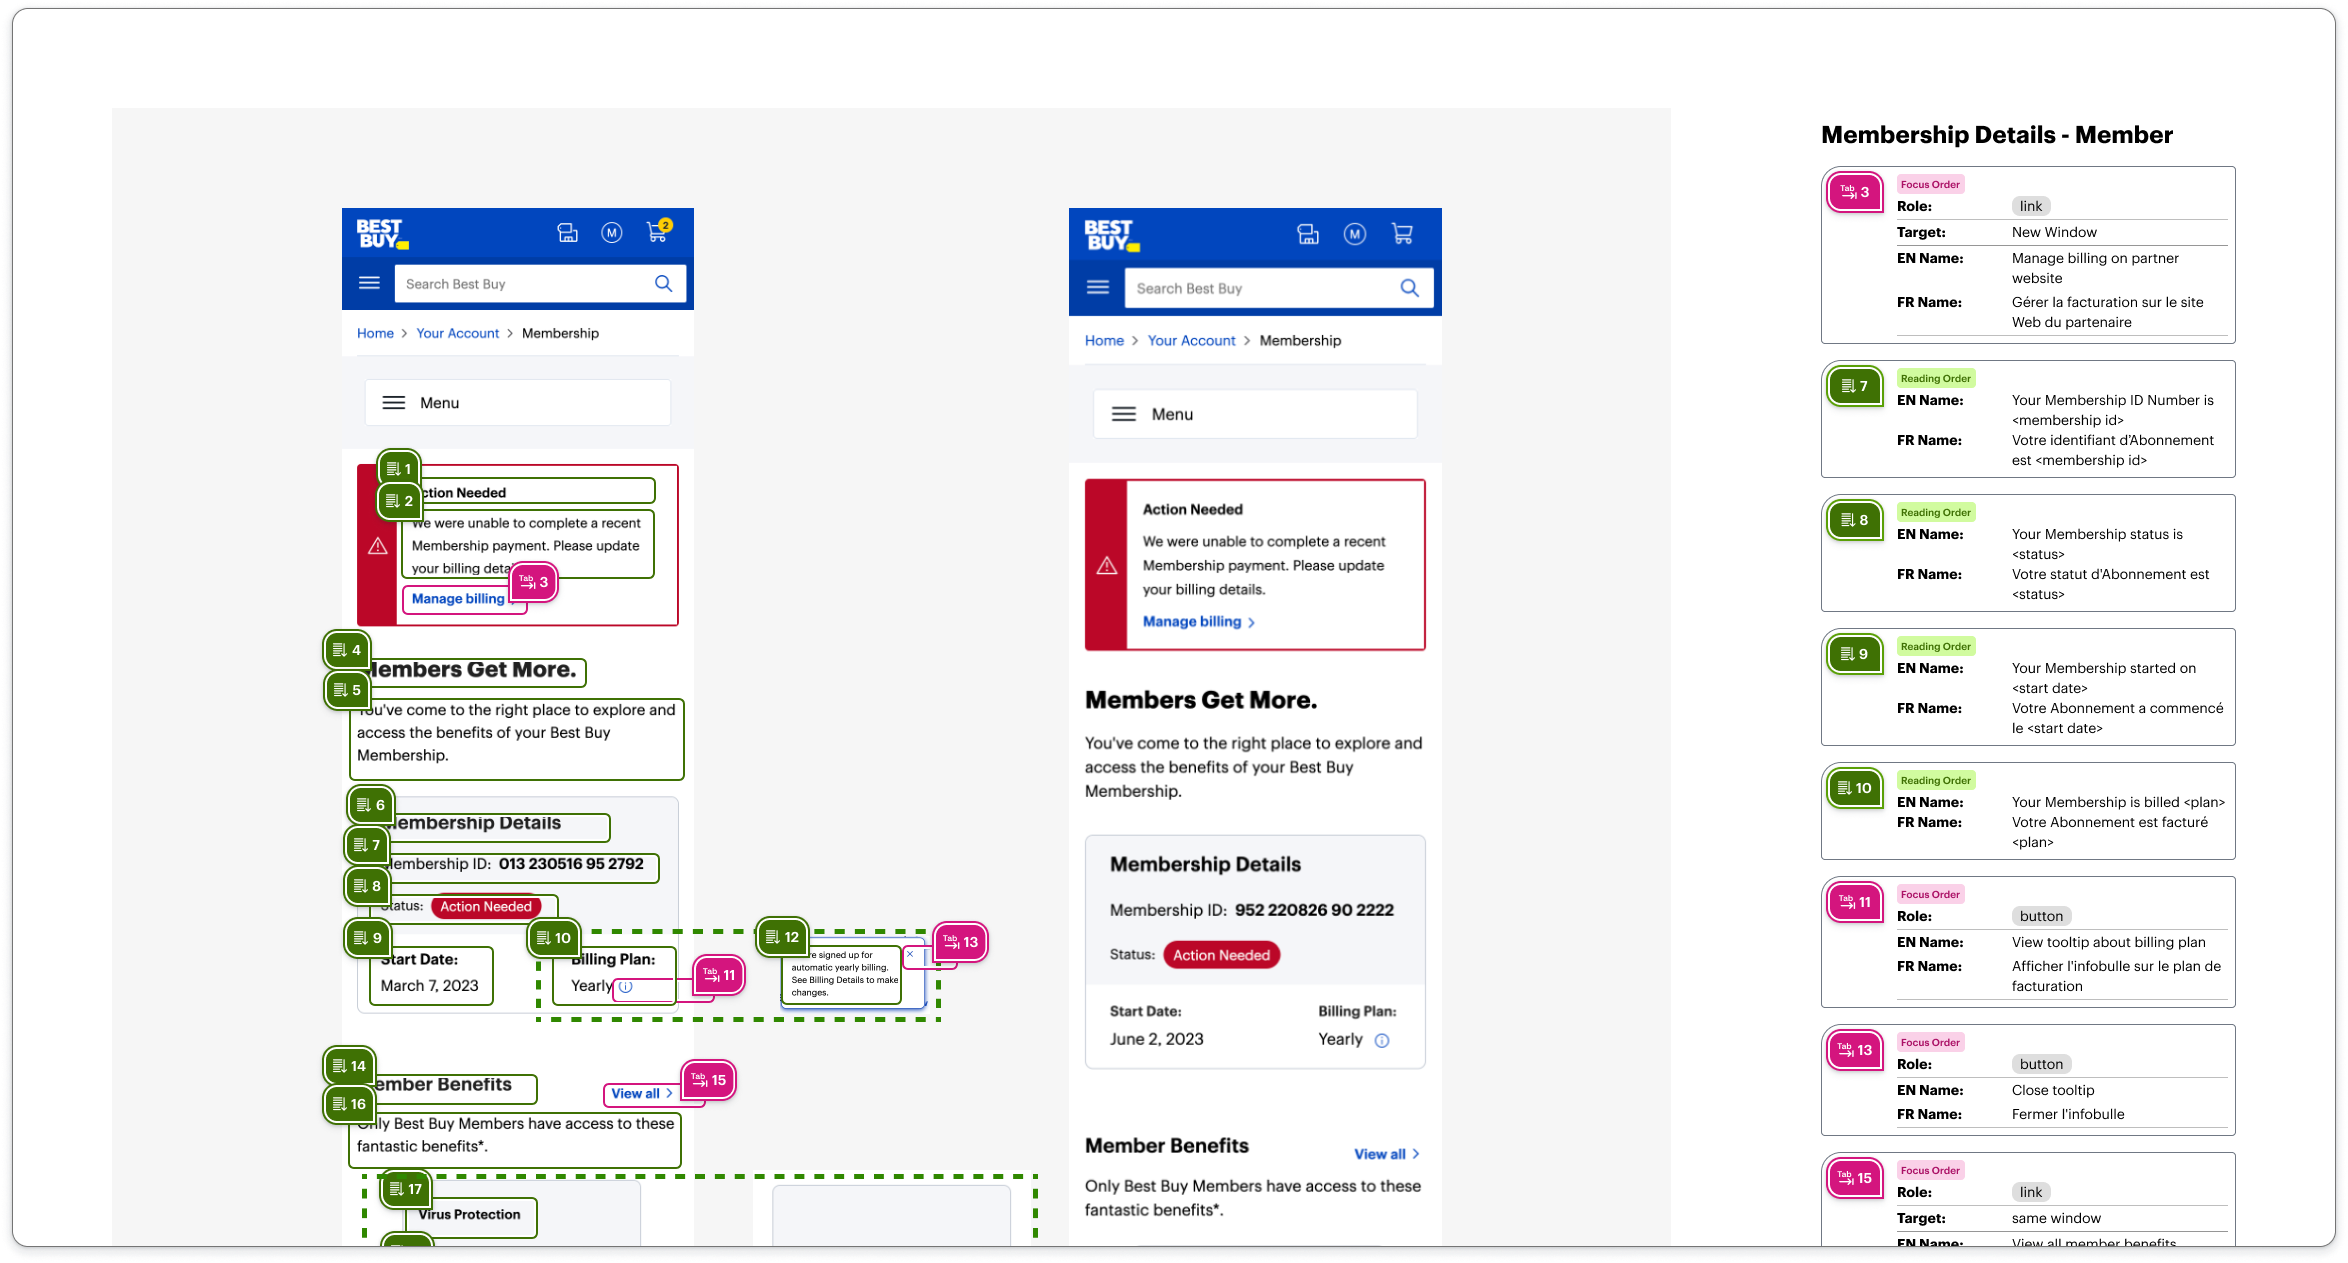
Task: Click the Members Get More heading in the clean mockup
Action: [1201, 701]
